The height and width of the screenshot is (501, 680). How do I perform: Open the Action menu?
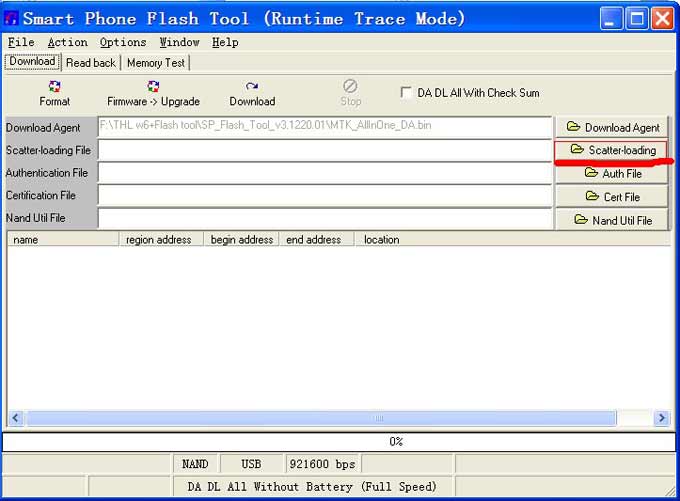pyautogui.click(x=68, y=42)
